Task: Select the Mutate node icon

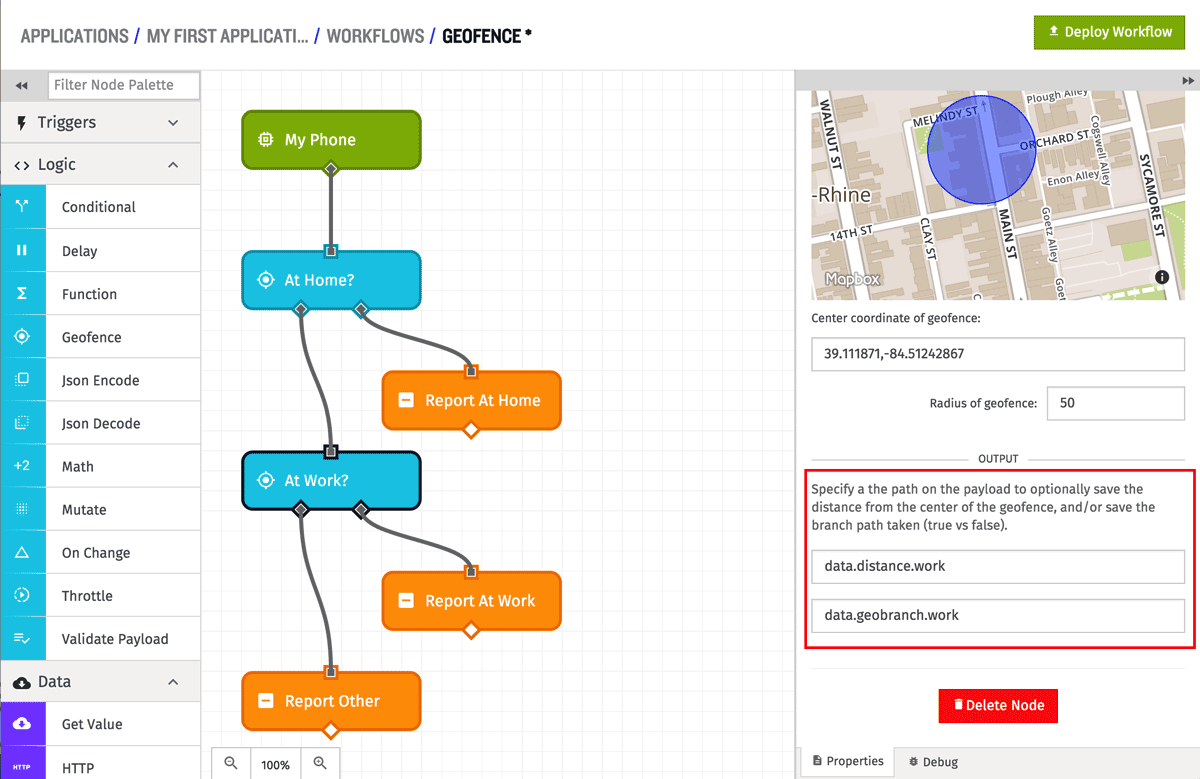Action: [x=22, y=509]
